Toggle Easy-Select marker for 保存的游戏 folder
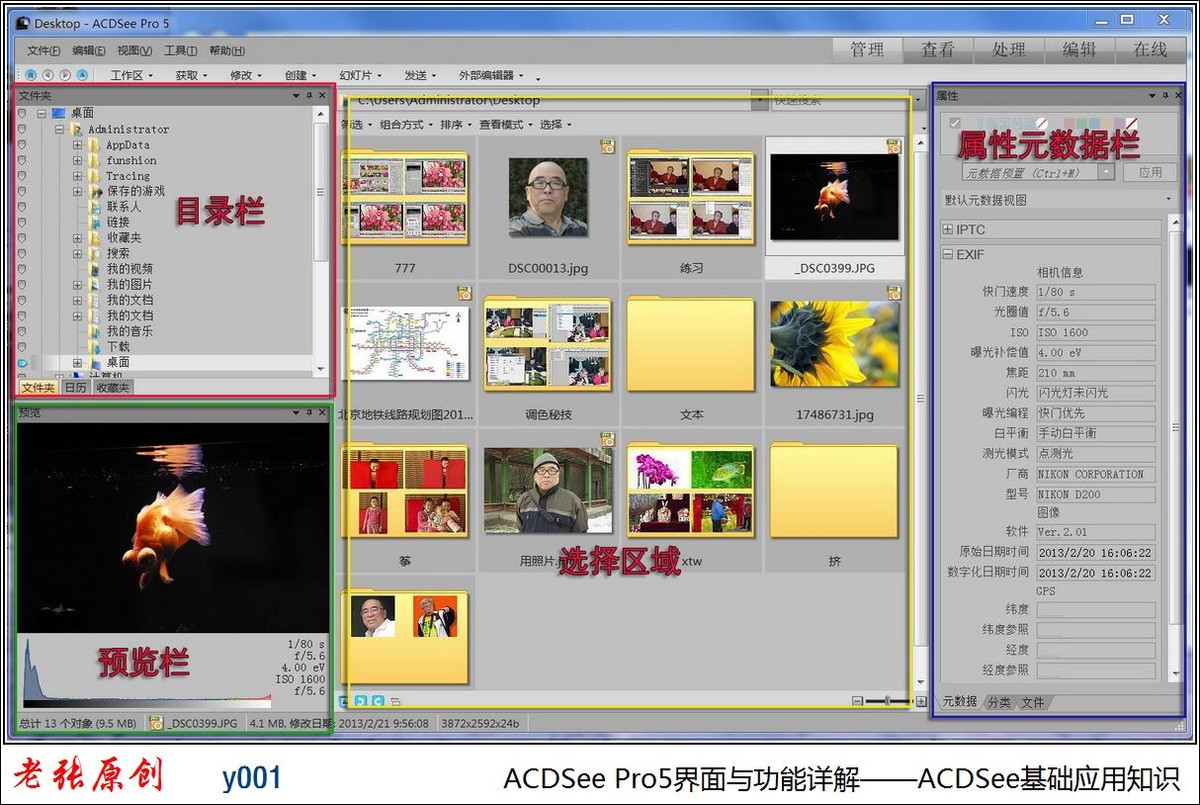Viewport: 1200px width, 805px height. click(22, 191)
